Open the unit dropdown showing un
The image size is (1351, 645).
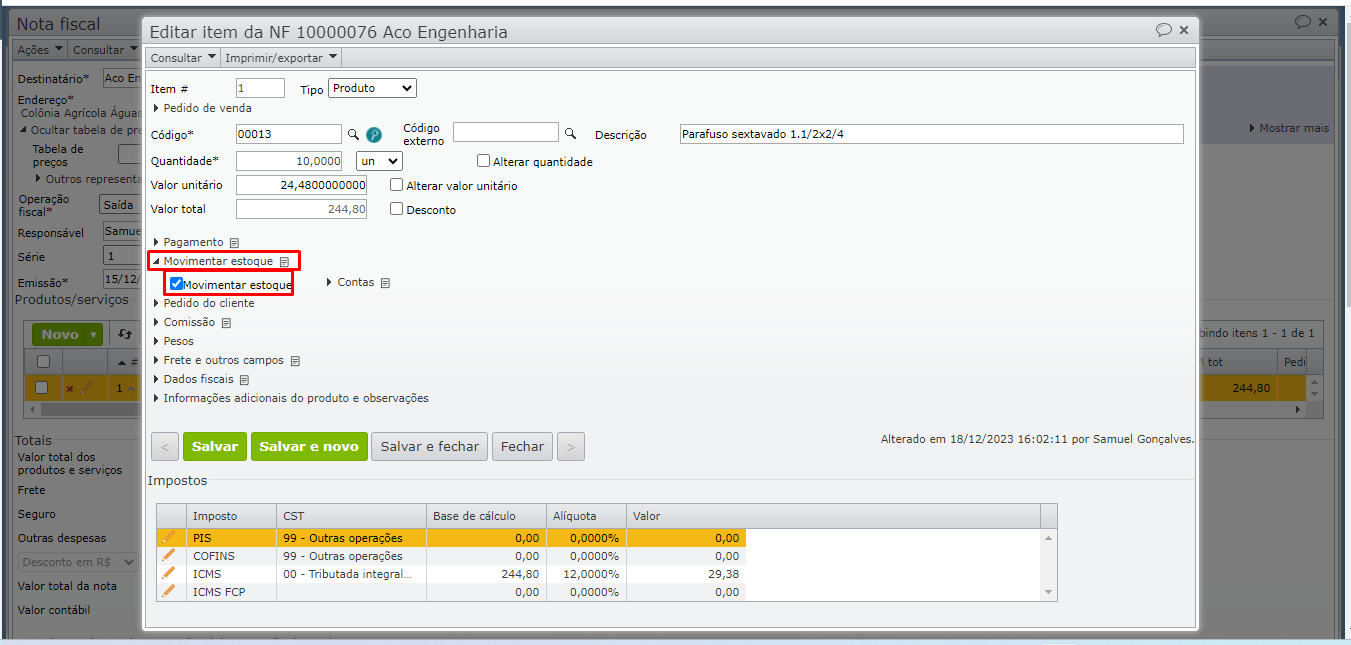click(379, 161)
